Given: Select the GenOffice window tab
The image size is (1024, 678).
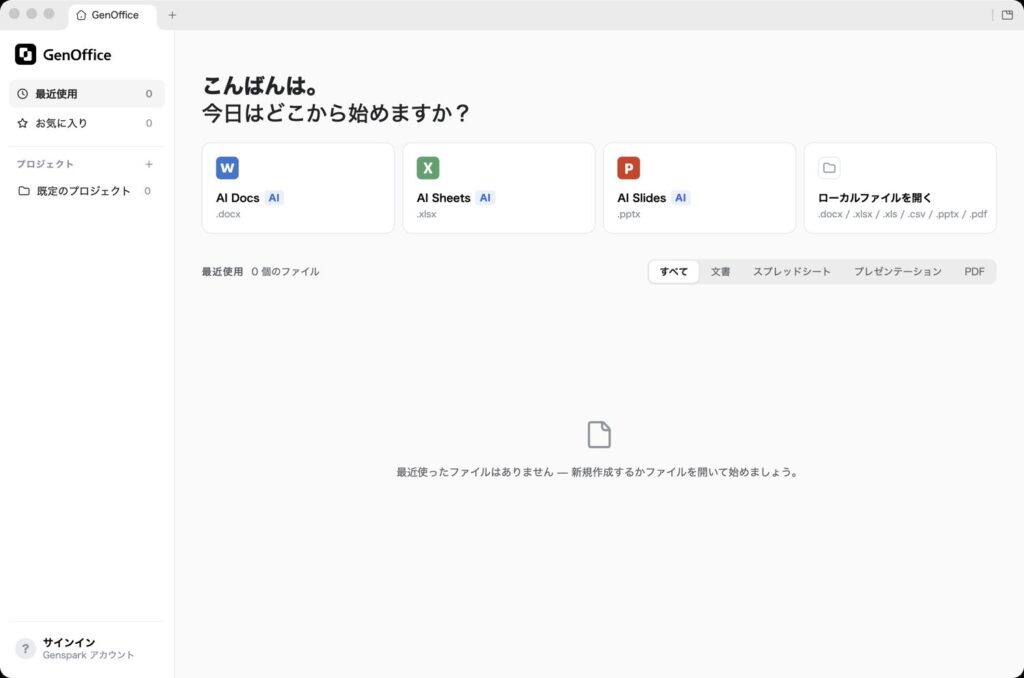Looking at the screenshot, I should click(x=112, y=16).
